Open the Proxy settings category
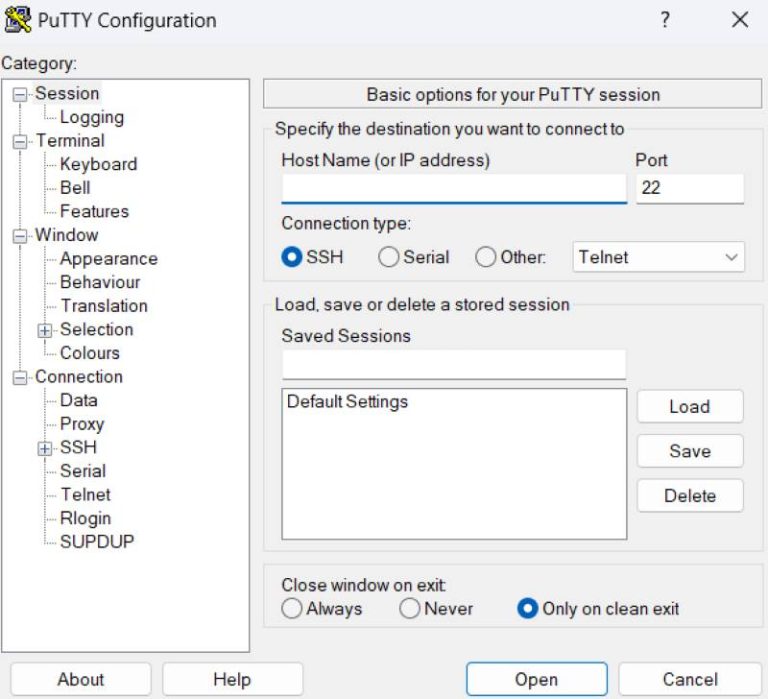 pyautogui.click(x=81, y=424)
